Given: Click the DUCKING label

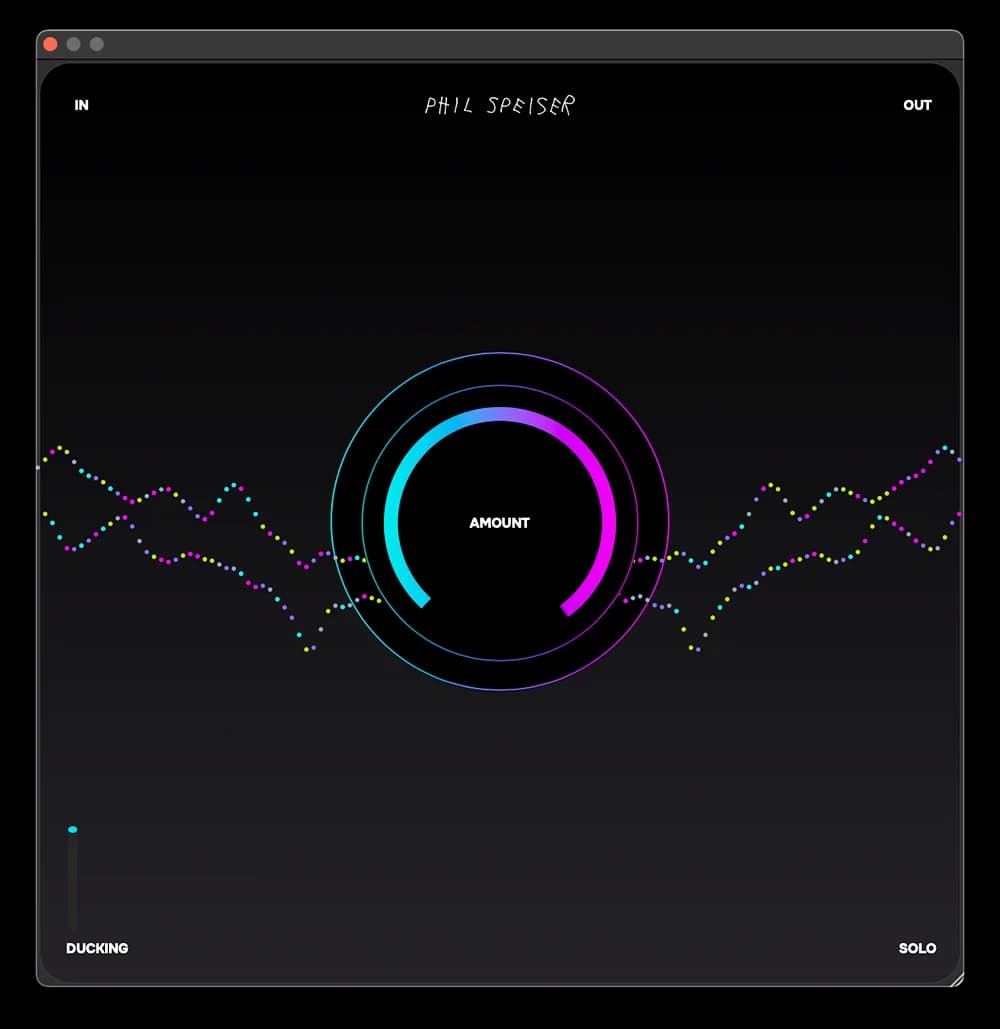Looking at the screenshot, I should [97, 948].
